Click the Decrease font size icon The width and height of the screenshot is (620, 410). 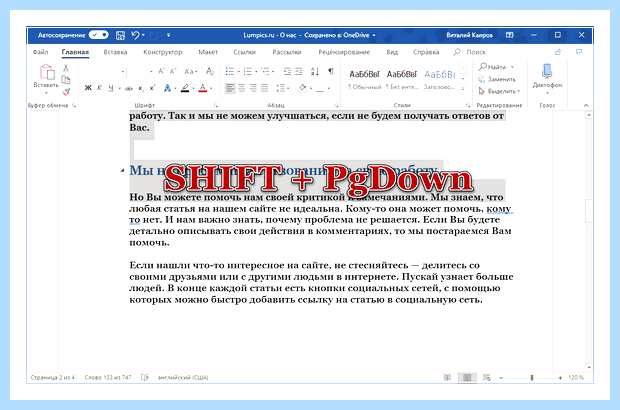point(173,72)
